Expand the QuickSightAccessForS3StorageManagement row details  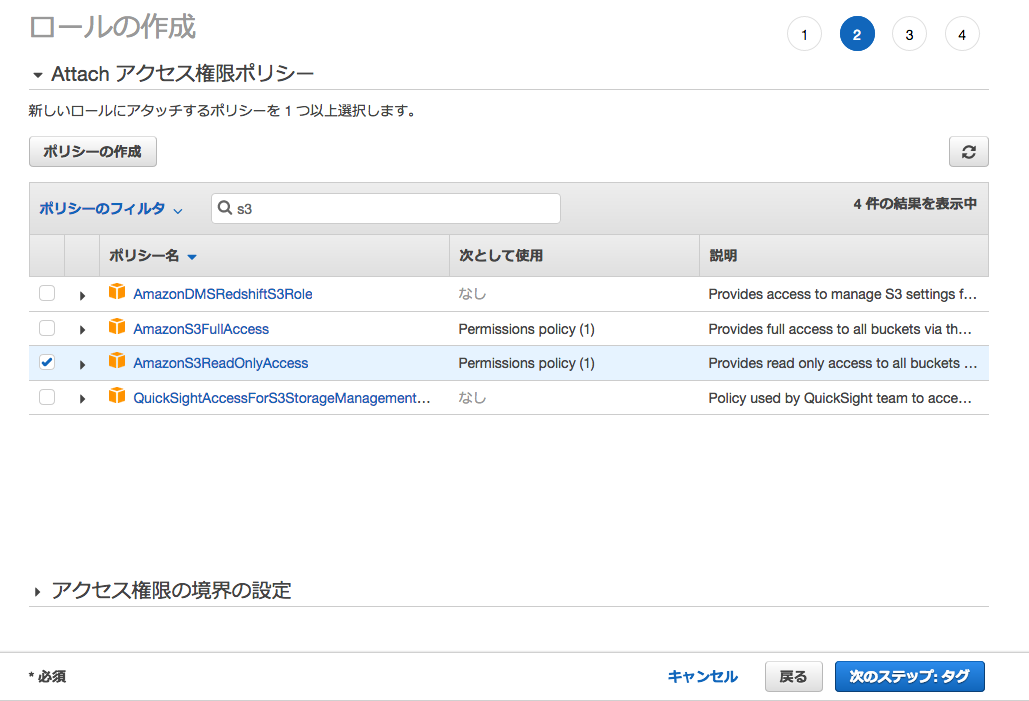point(82,398)
